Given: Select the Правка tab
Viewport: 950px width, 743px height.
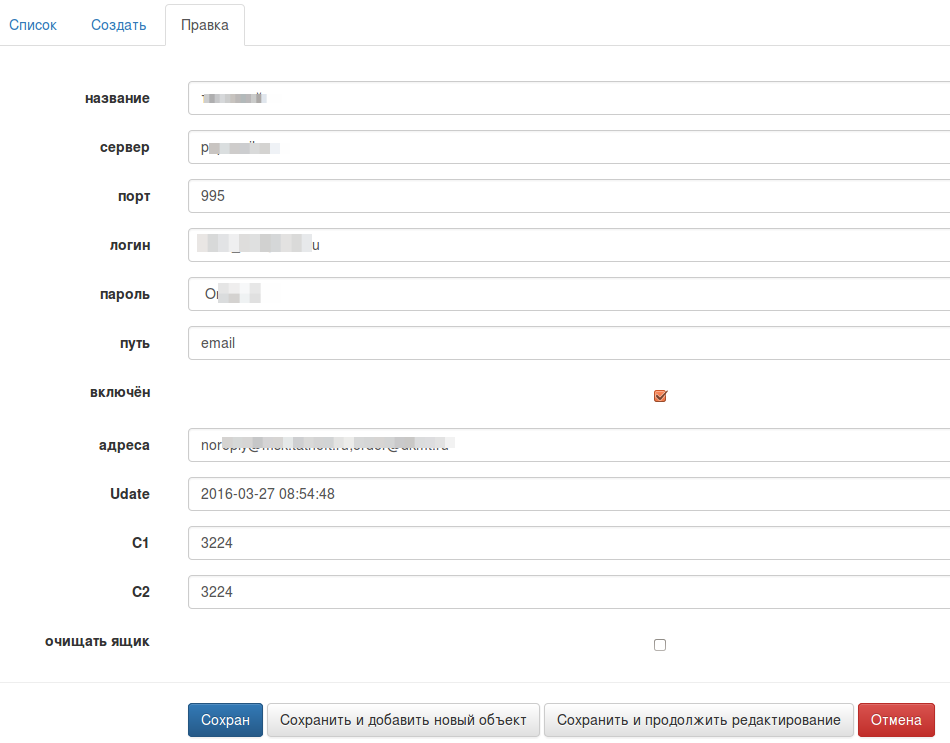Looking at the screenshot, I should click(x=205, y=25).
